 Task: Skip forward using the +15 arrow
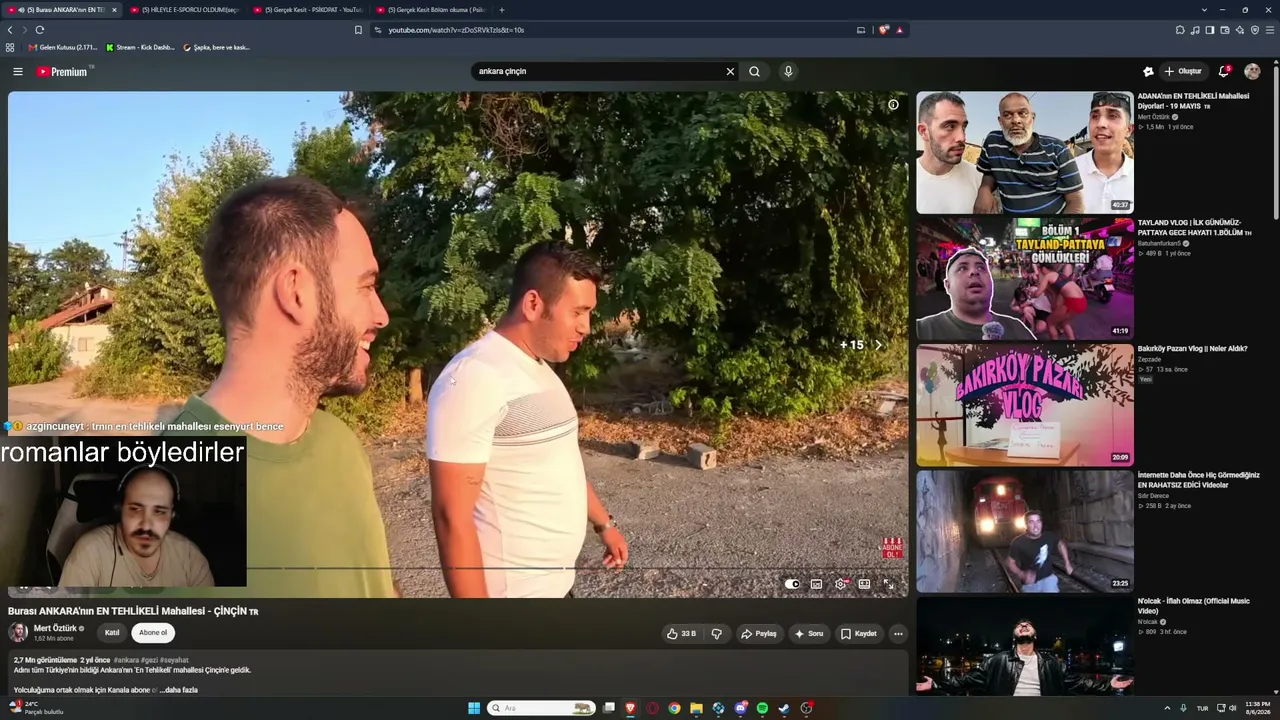coord(878,345)
